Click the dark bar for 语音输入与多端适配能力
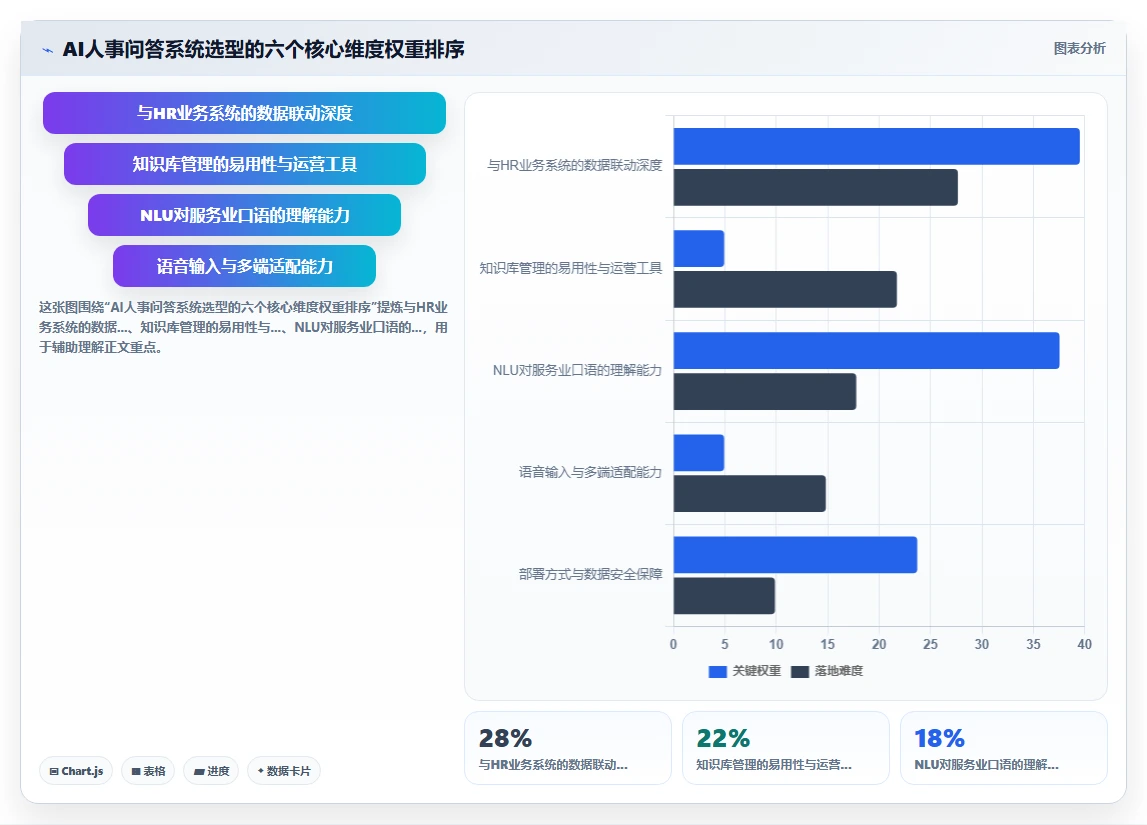The width and height of the screenshot is (1147, 825). 750,494
